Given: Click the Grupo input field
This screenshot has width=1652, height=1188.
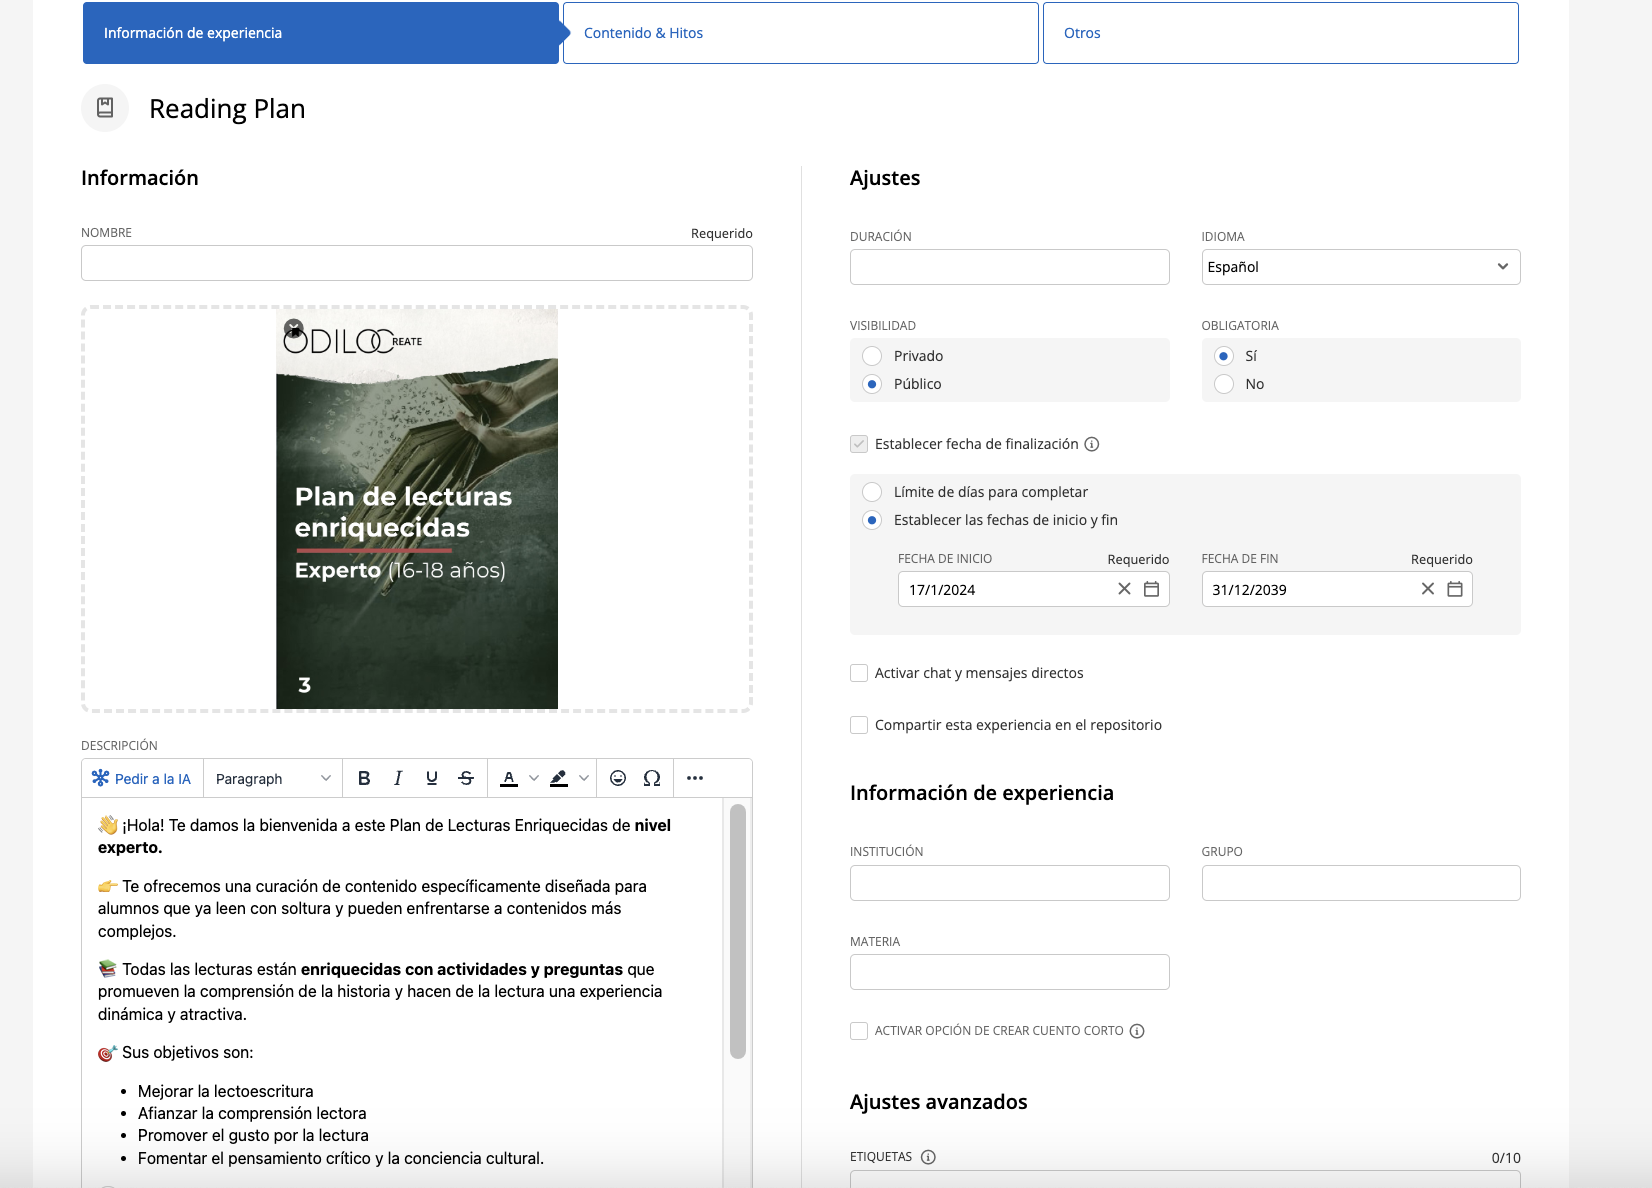Looking at the screenshot, I should click(1361, 883).
